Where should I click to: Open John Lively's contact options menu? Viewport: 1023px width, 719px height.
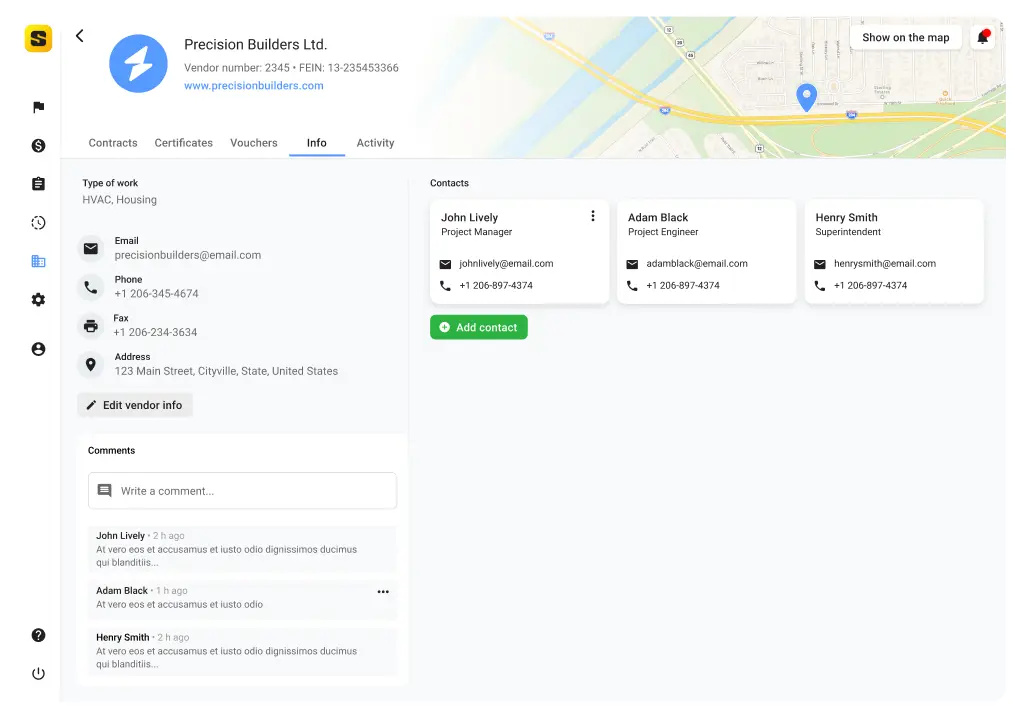pos(592,216)
